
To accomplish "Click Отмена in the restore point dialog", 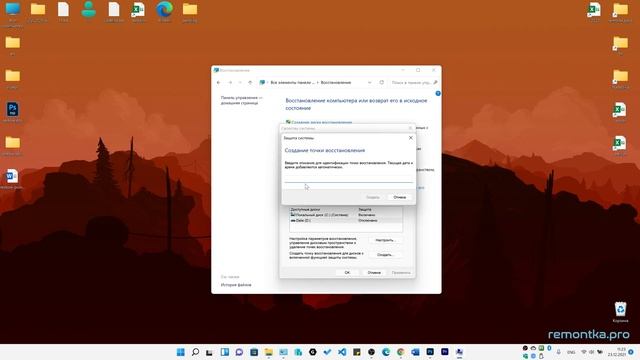I will coord(400,197).
